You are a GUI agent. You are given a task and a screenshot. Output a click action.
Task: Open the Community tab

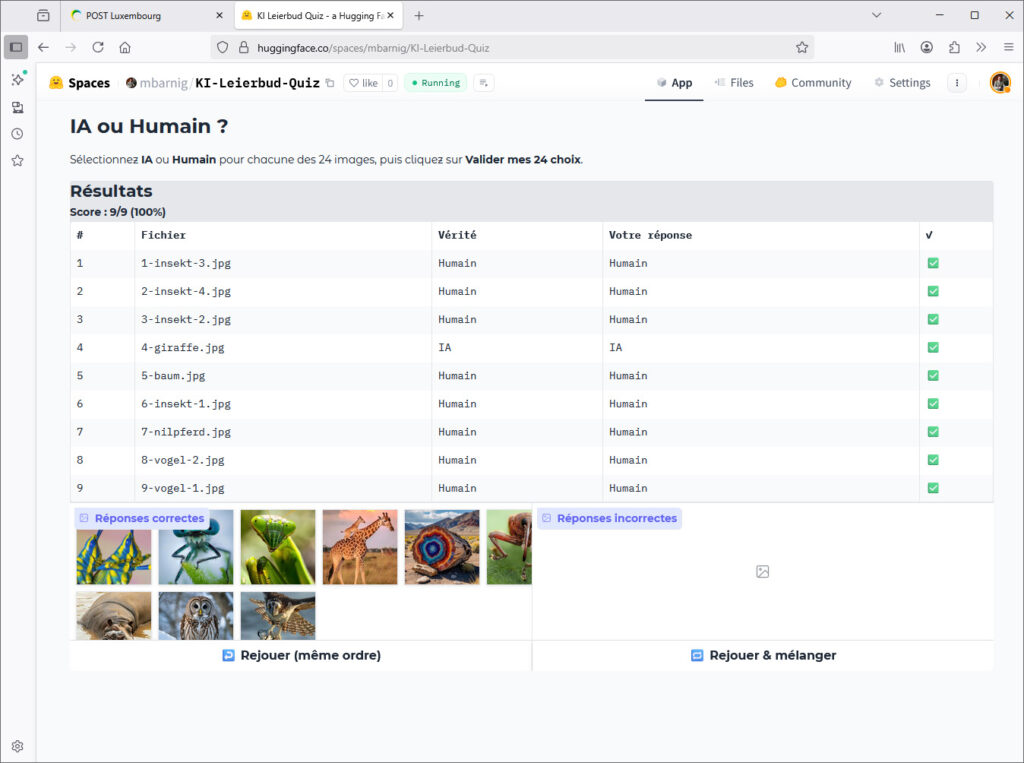(x=812, y=83)
